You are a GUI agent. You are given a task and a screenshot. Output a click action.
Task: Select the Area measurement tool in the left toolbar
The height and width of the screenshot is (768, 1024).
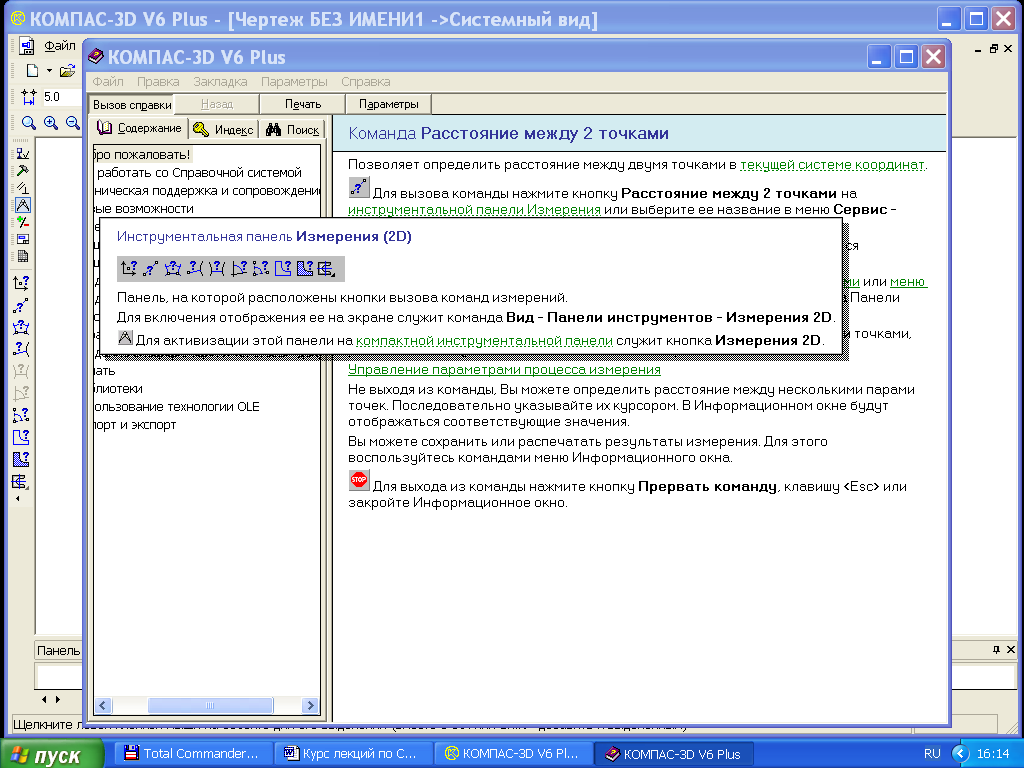(x=21, y=459)
